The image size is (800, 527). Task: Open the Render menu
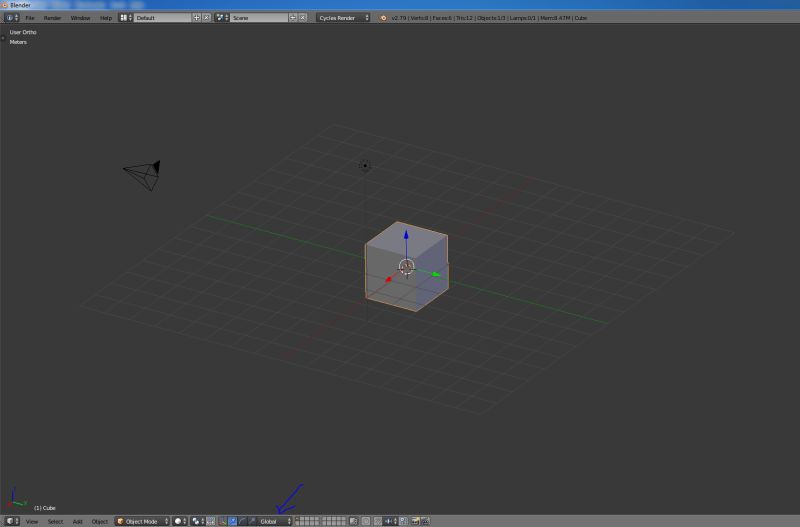[x=52, y=18]
